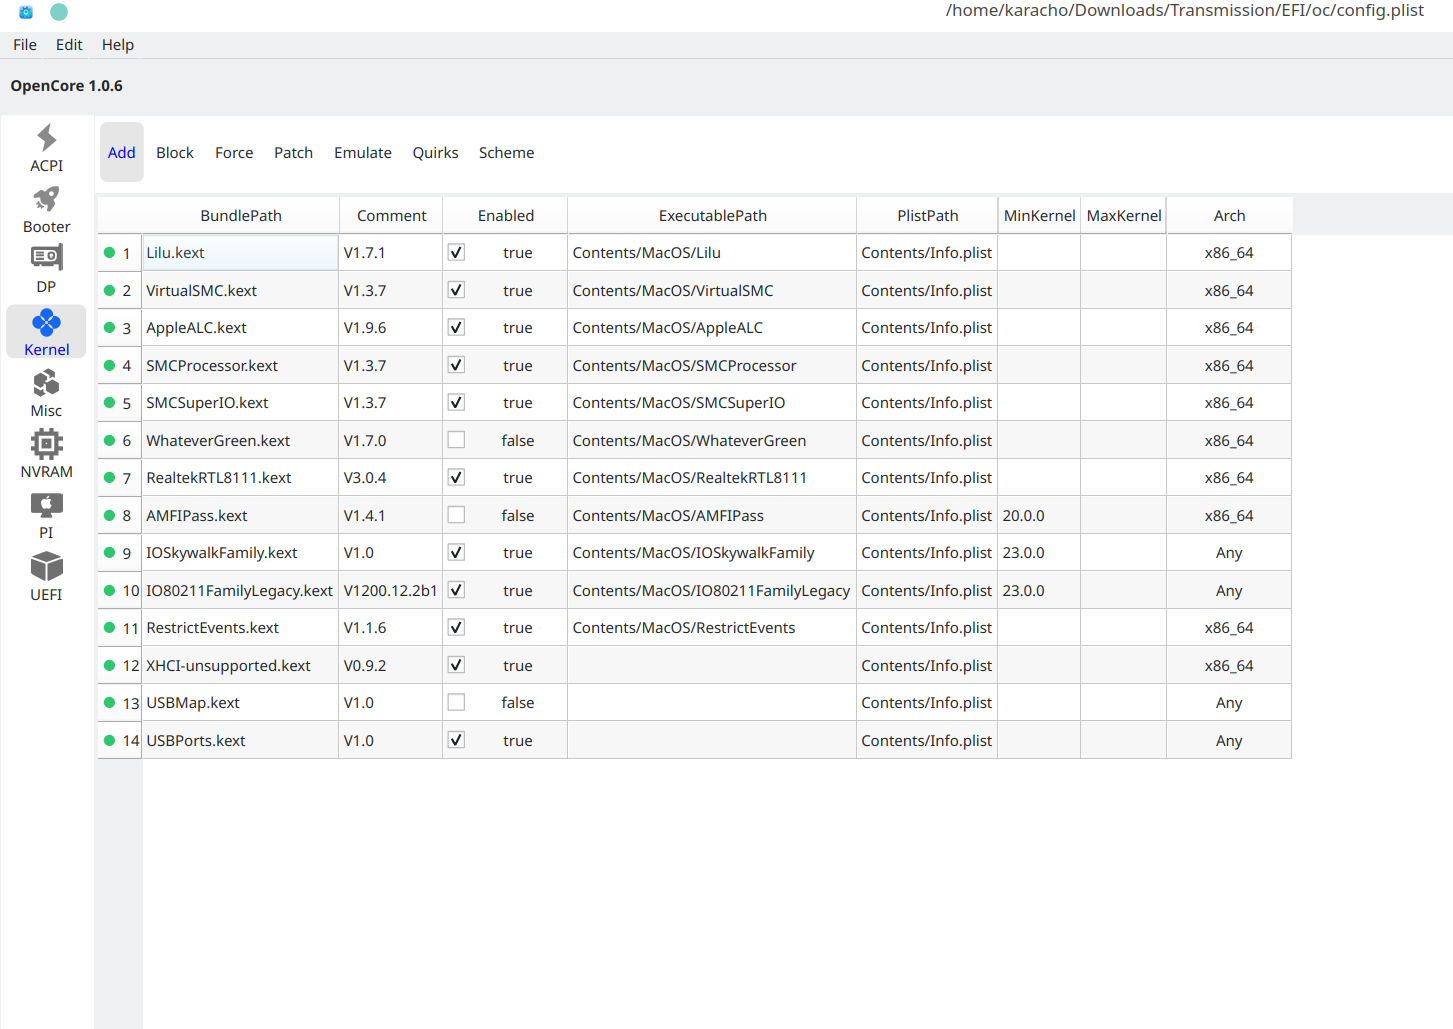Click the teal circle button in title bar
This screenshot has height=1029, width=1453.
59,12
